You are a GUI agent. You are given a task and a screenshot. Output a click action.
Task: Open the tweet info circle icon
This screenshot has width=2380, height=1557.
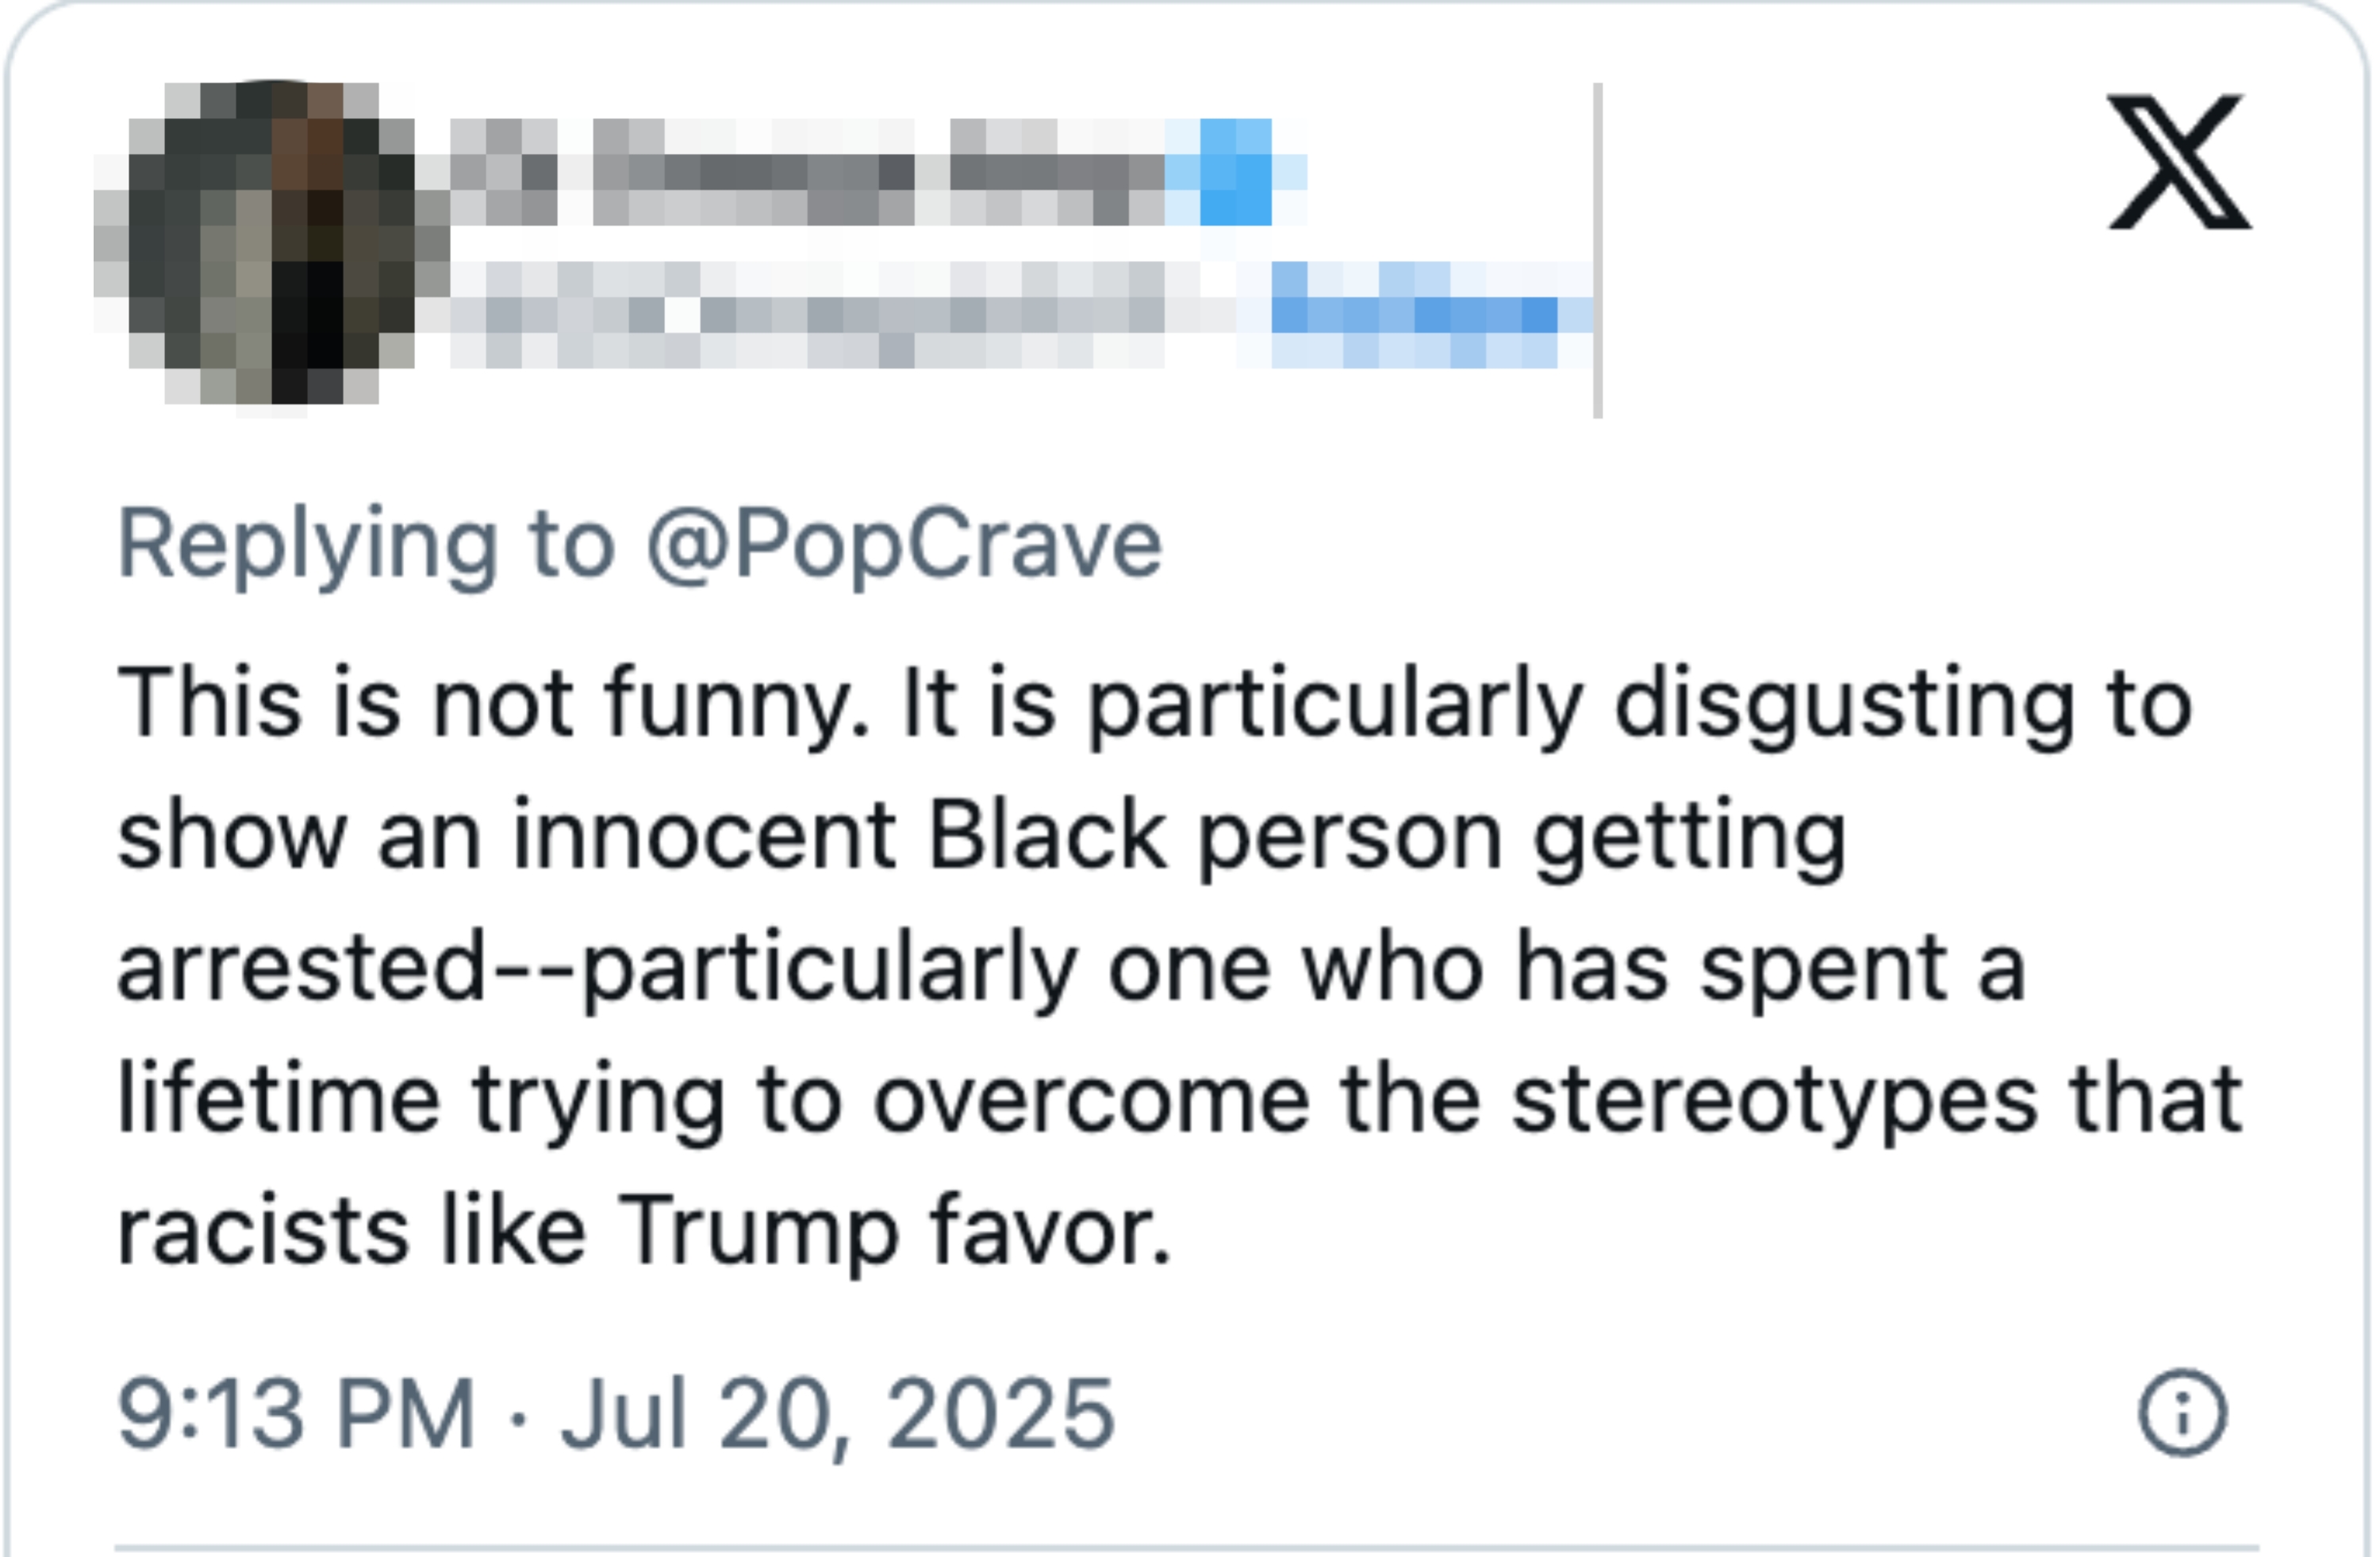[x=2182, y=1412]
